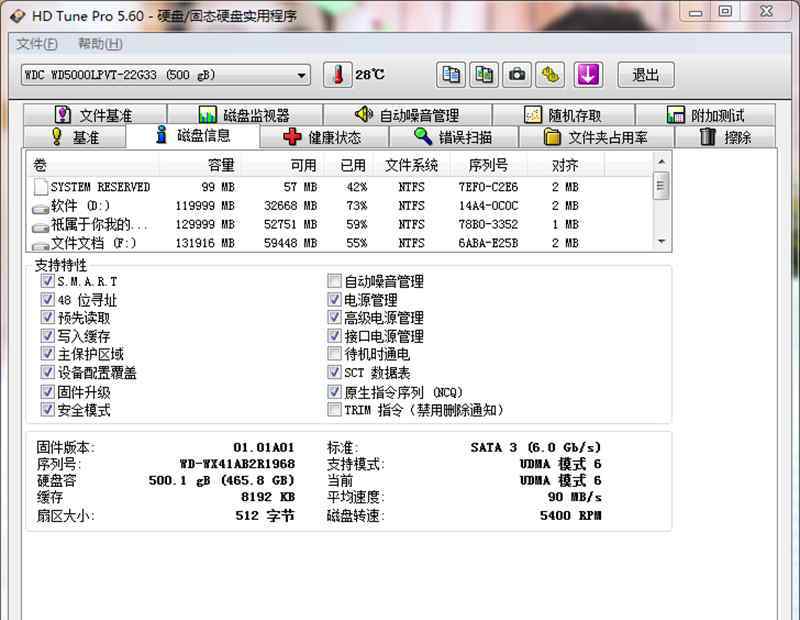Click the 5400 RPM value

[x=570, y=515]
